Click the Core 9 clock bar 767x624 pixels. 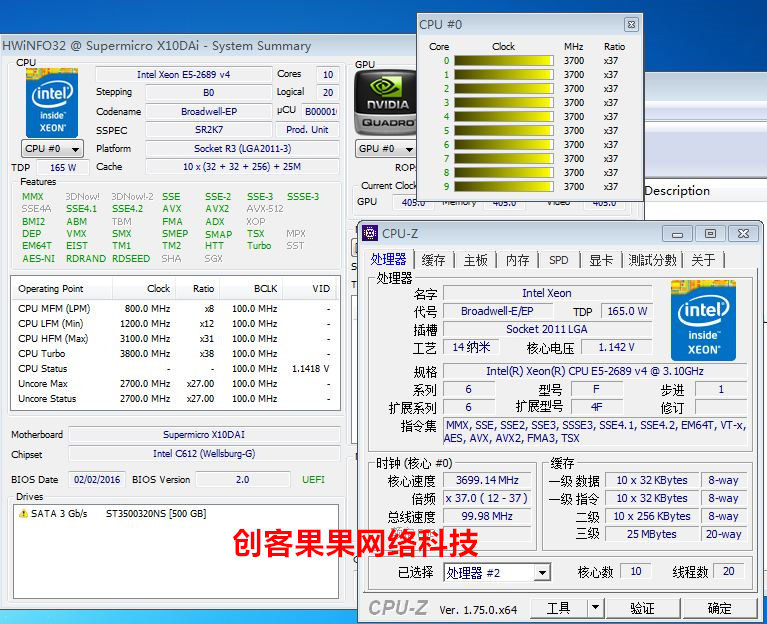[x=503, y=186]
